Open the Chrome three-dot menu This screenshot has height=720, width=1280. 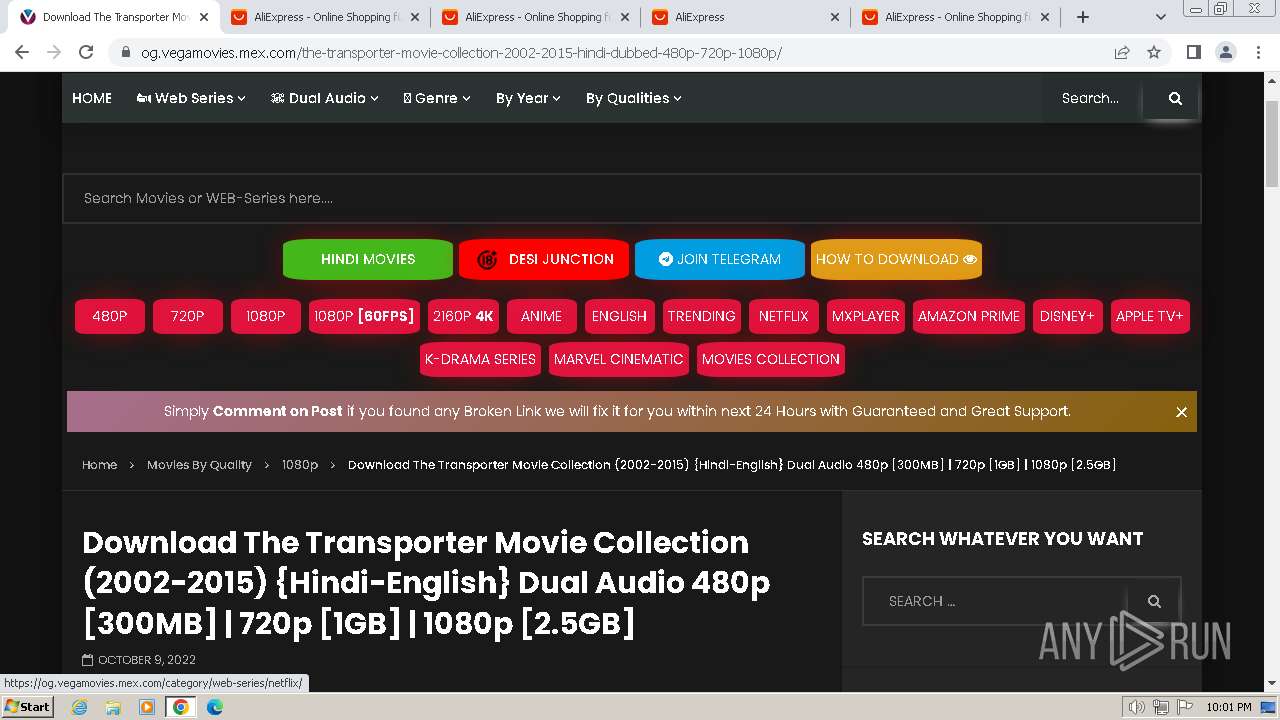(1258, 52)
